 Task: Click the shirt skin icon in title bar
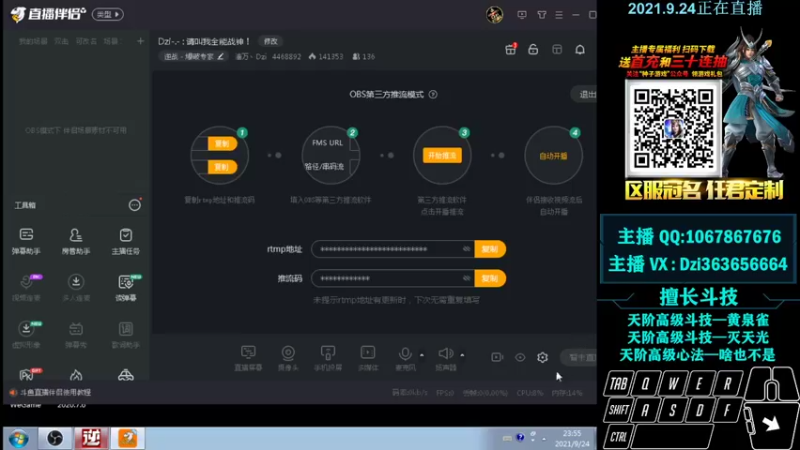[542, 15]
